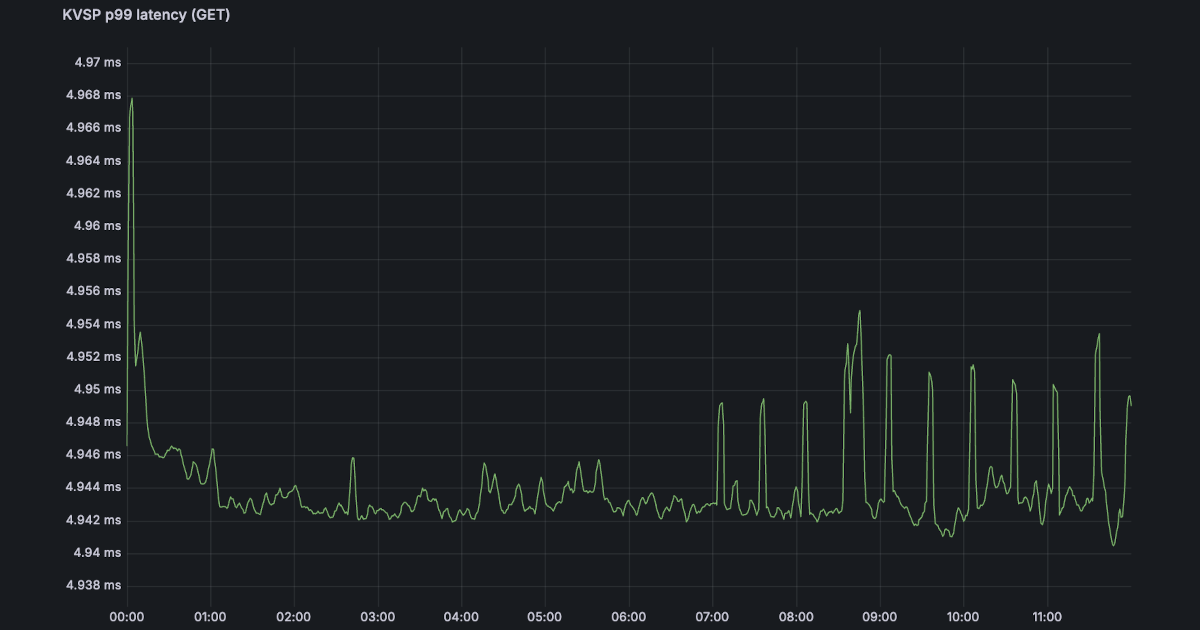Click the 10:00 time axis label

tap(963, 617)
